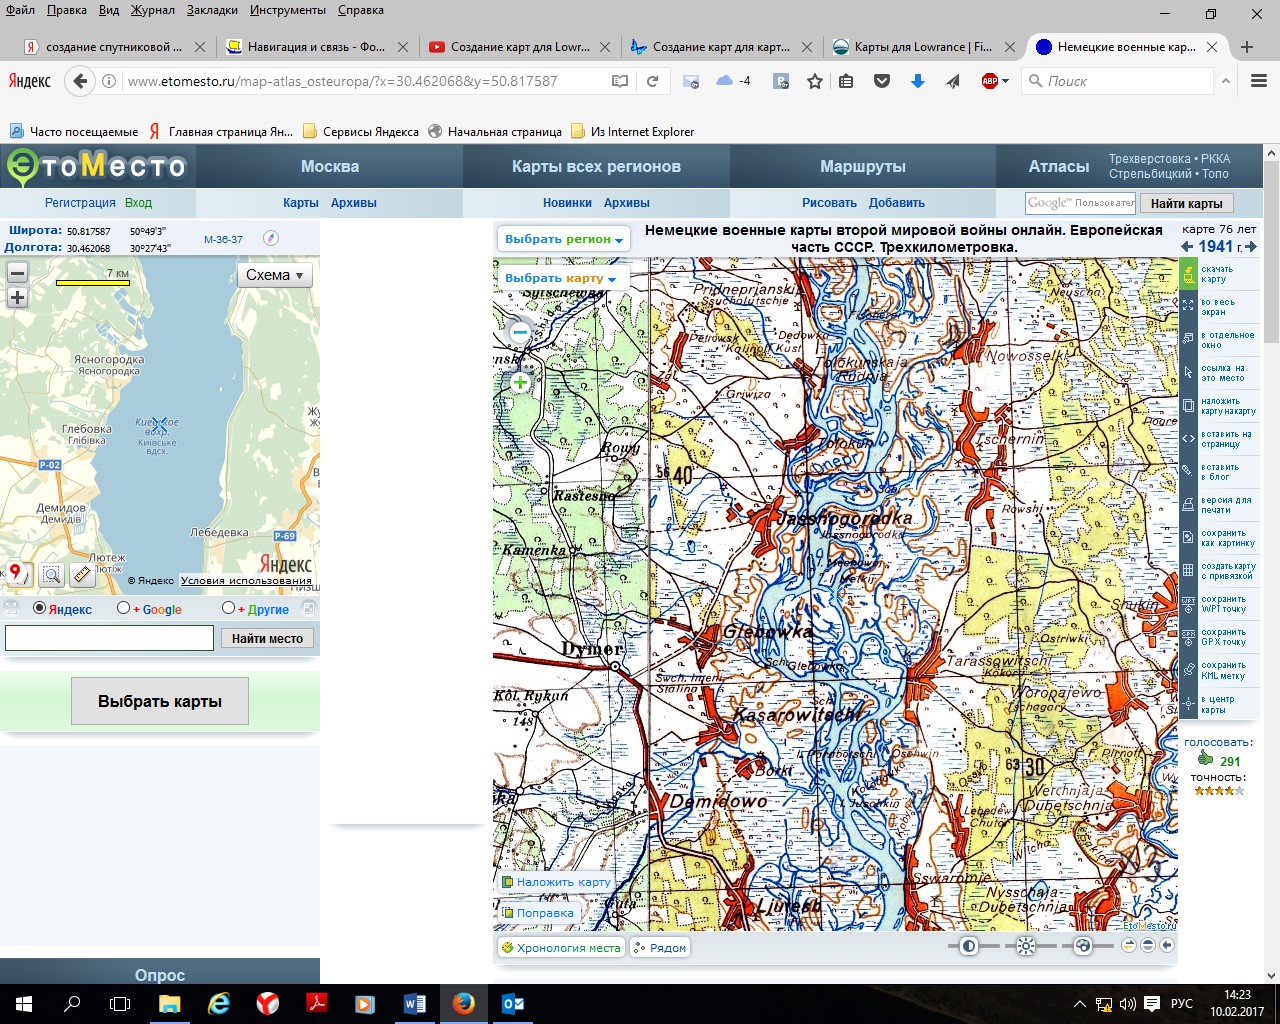
Task: Click the ruler measurement tool on Yandex map
Action: point(82,574)
